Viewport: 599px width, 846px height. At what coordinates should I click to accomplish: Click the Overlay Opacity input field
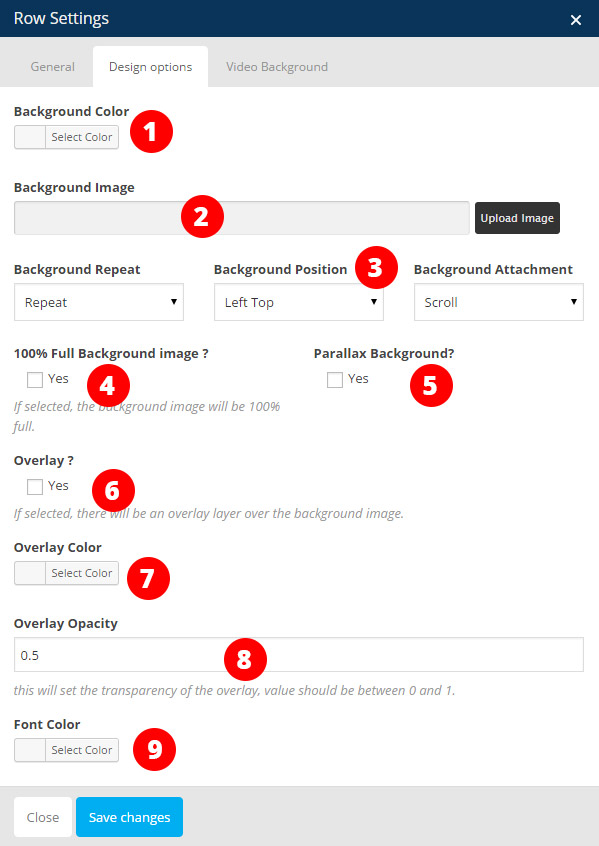pos(299,654)
